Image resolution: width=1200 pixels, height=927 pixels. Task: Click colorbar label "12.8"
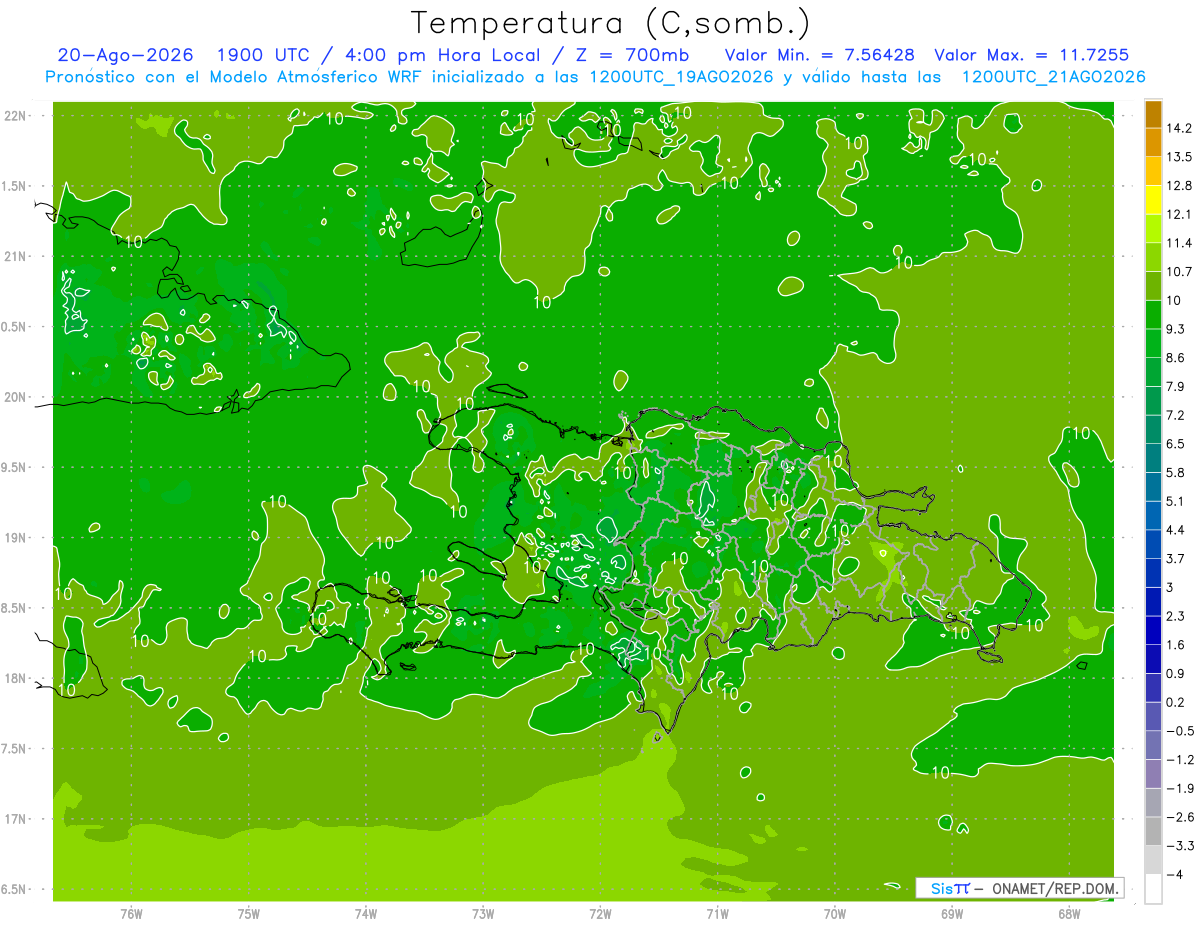click(1179, 186)
